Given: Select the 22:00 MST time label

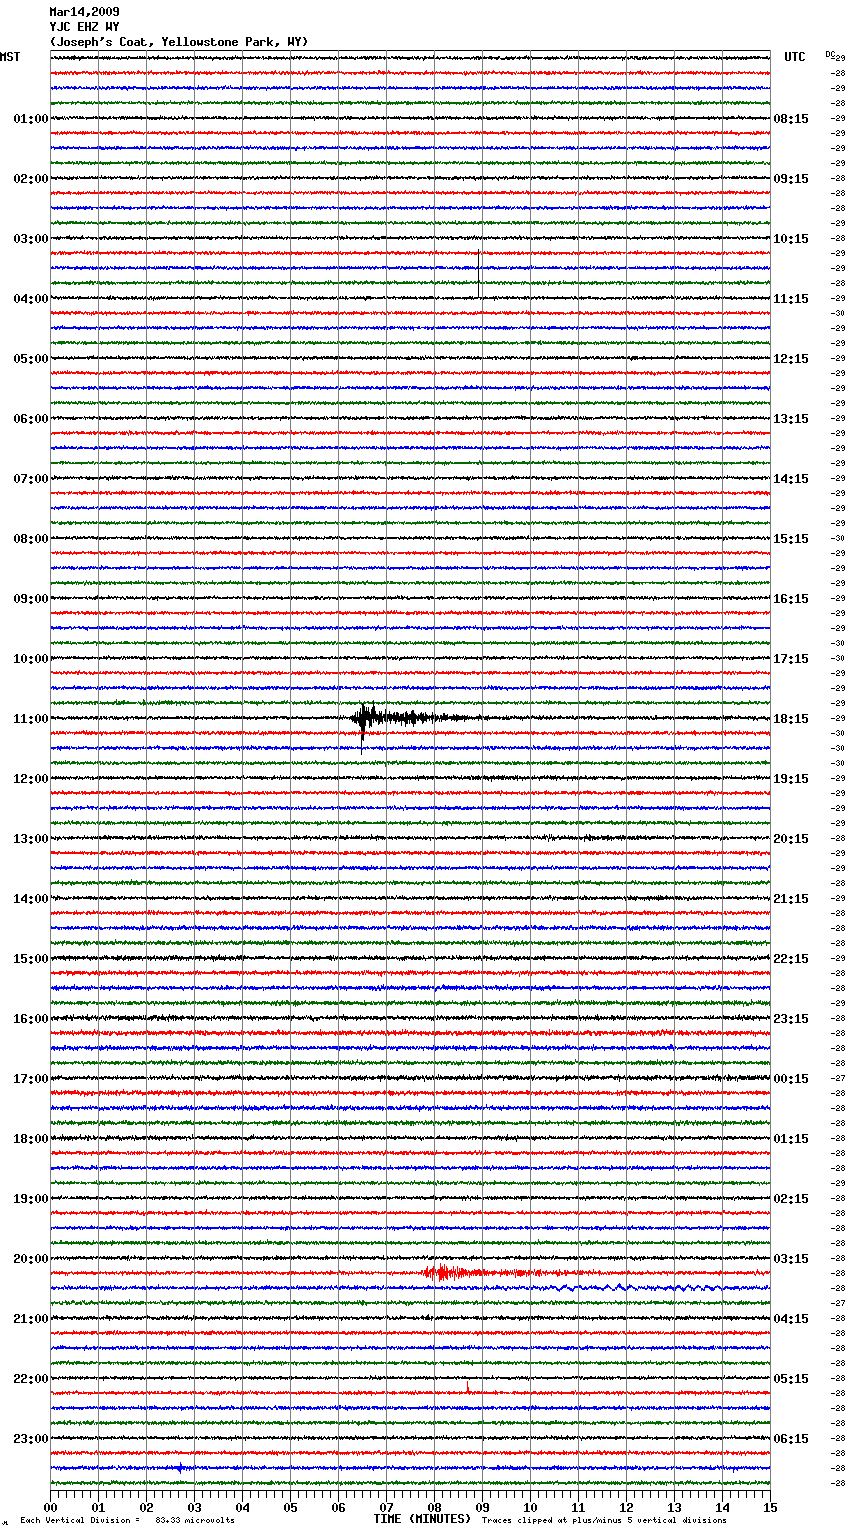Looking at the screenshot, I should [x=31, y=1379].
